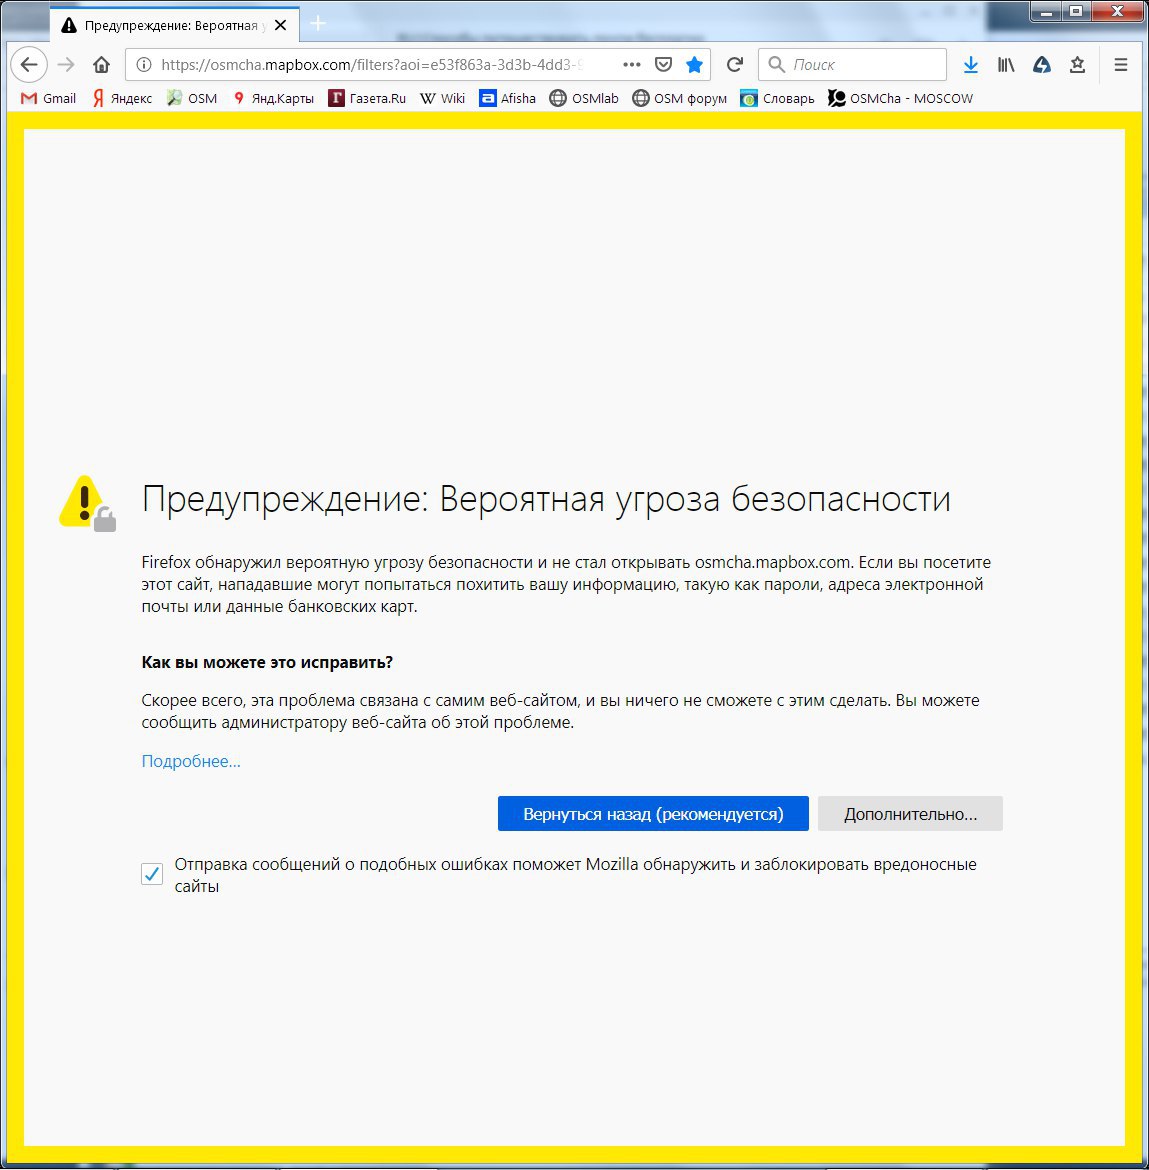Viewport: 1149px width, 1170px height.
Task: Open the Янд.Карты bookmark
Action: [x=273, y=98]
